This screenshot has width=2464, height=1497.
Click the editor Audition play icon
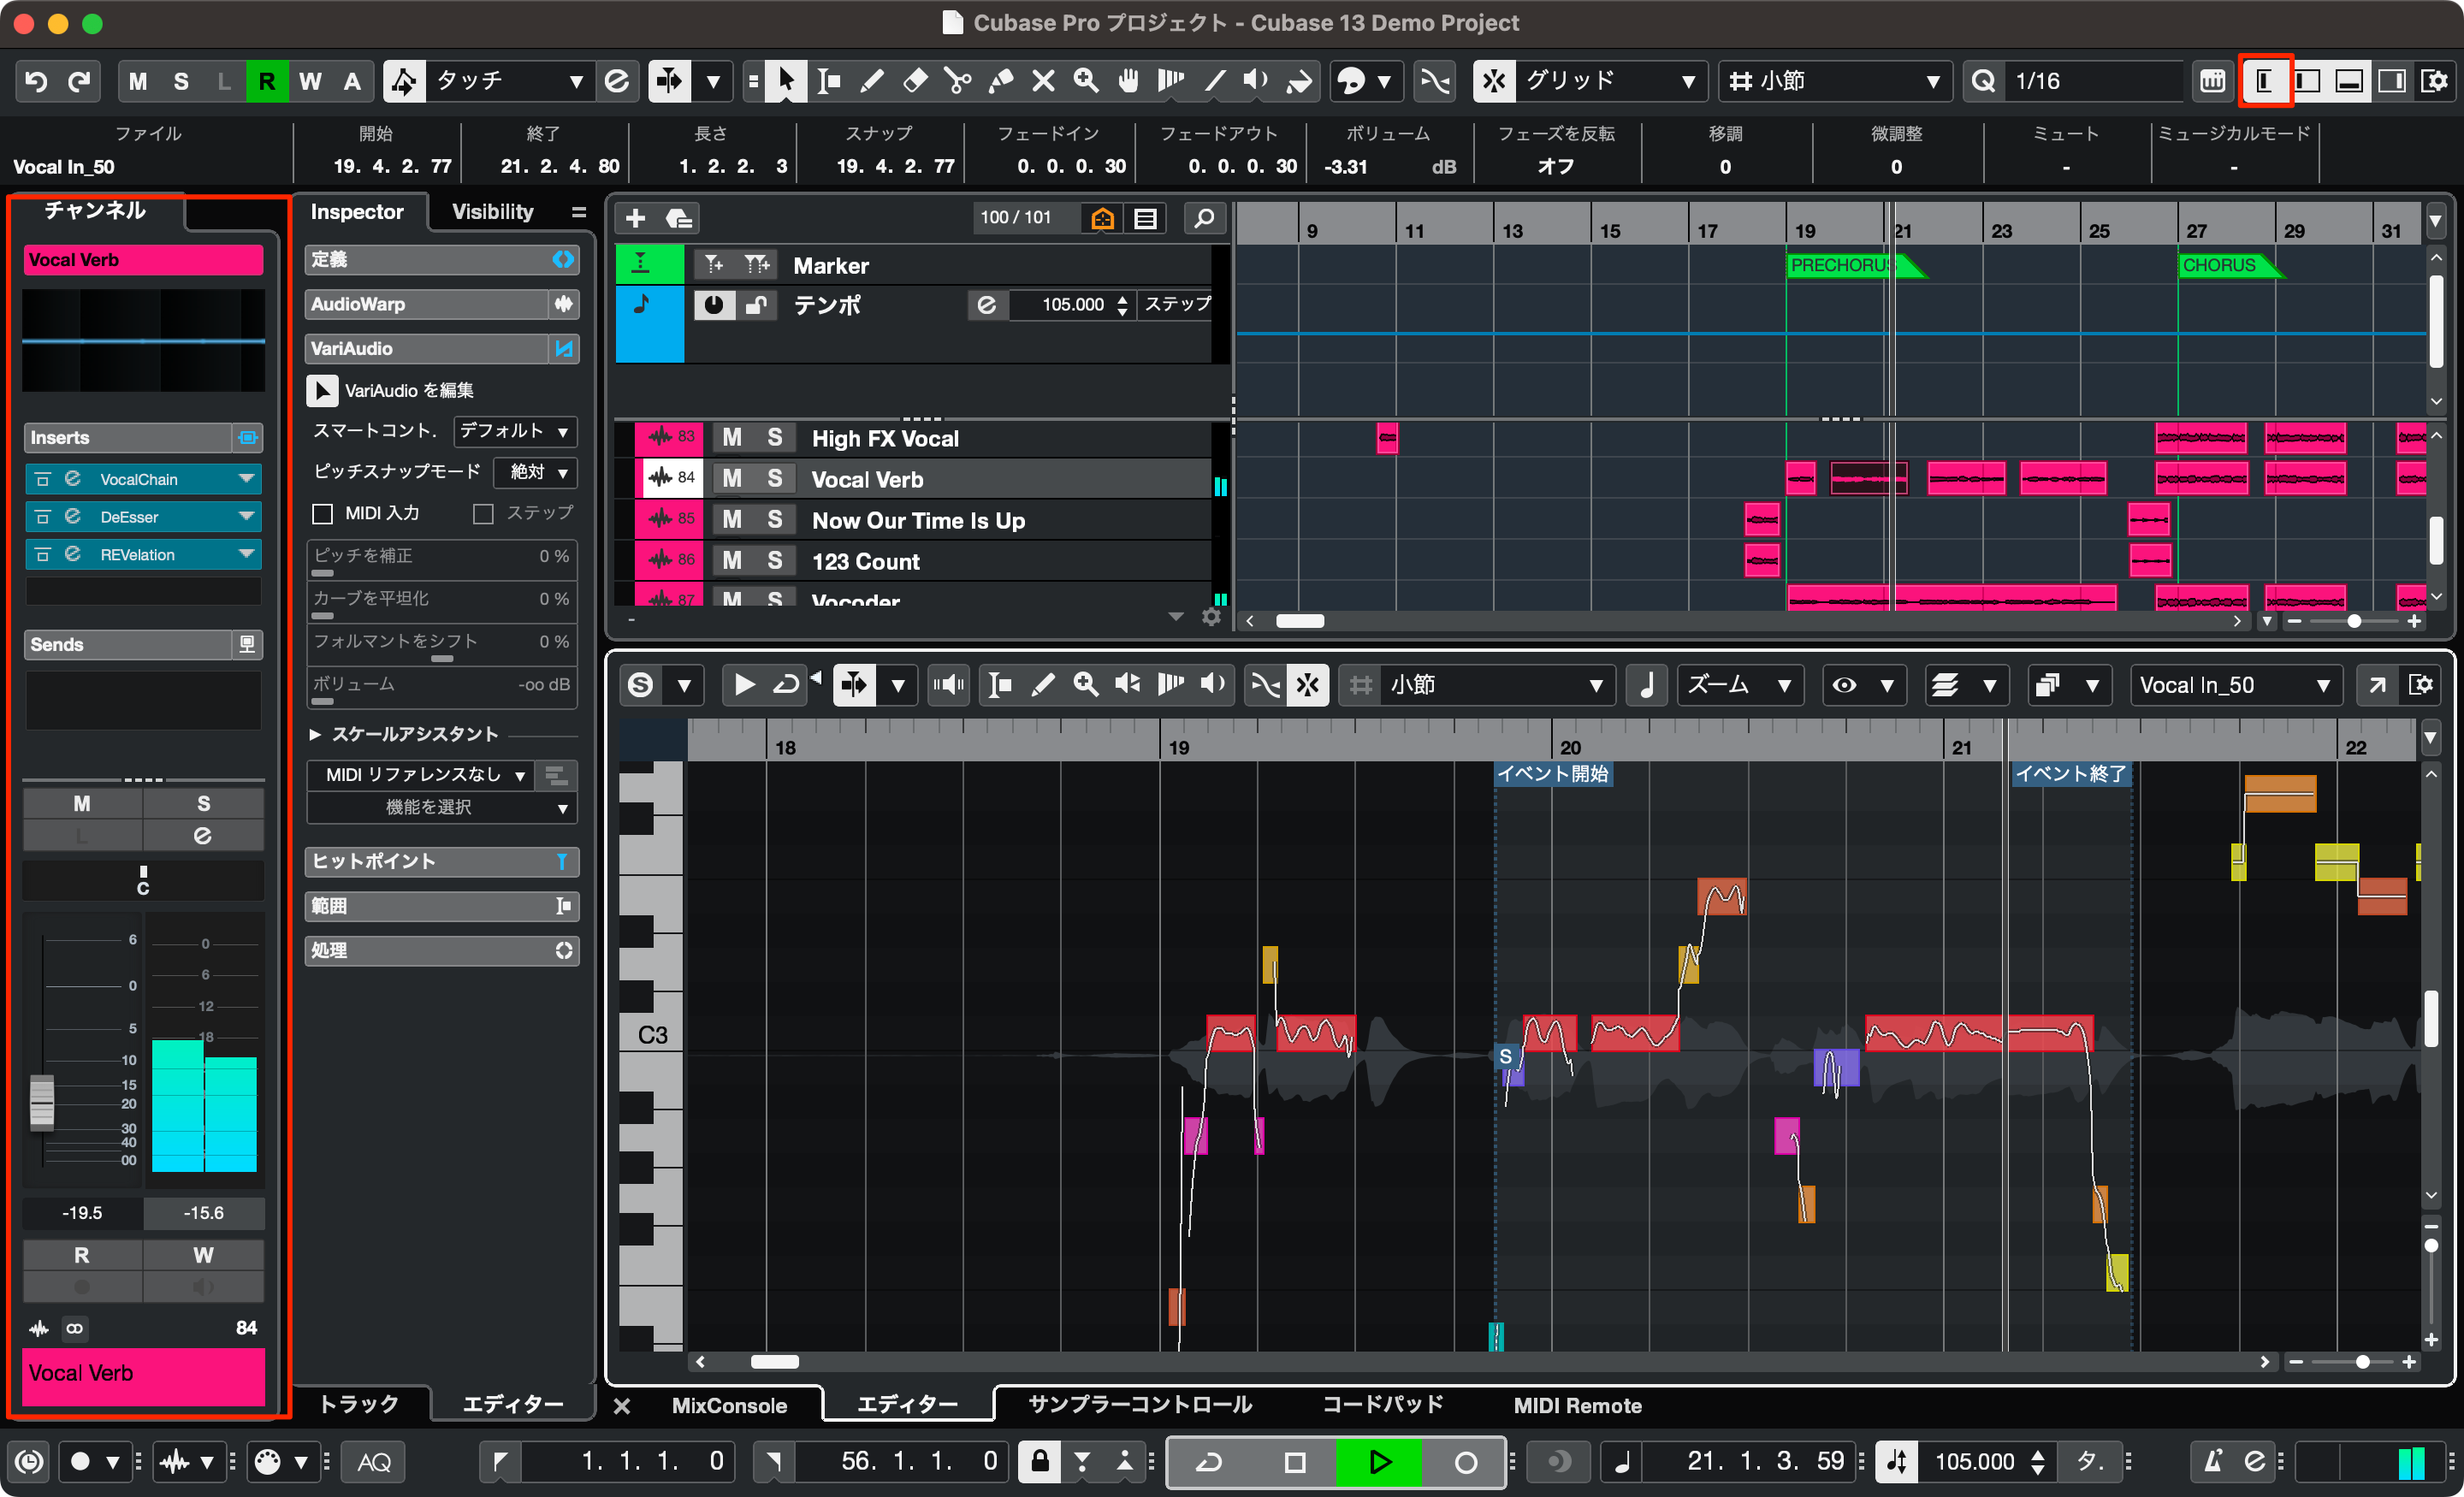[x=744, y=684]
